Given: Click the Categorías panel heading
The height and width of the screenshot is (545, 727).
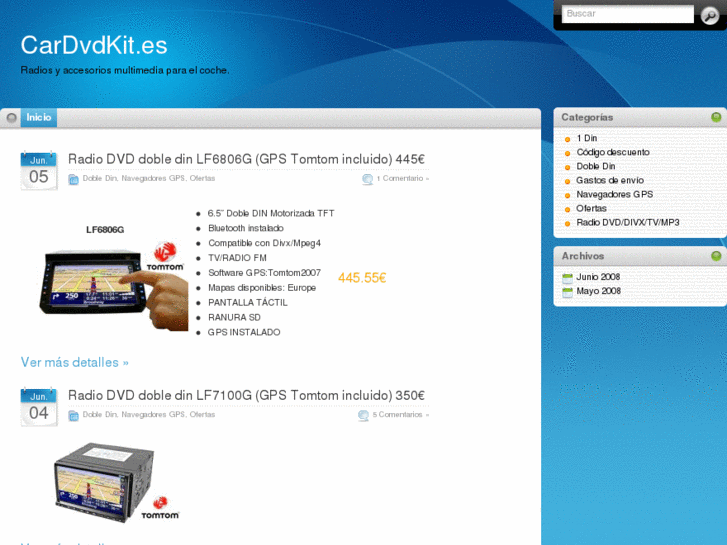Looking at the screenshot, I should point(587,117).
